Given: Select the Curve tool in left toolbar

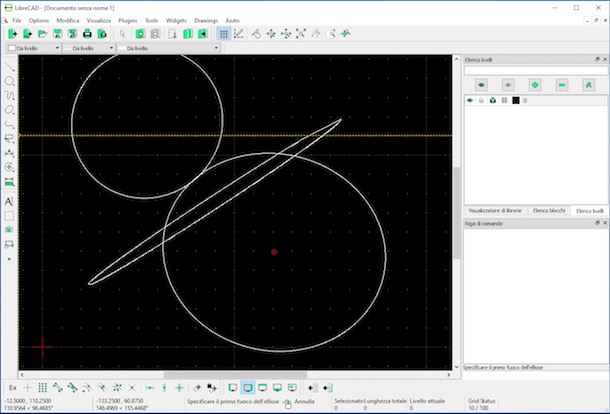Looking at the screenshot, I should point(9,95).
